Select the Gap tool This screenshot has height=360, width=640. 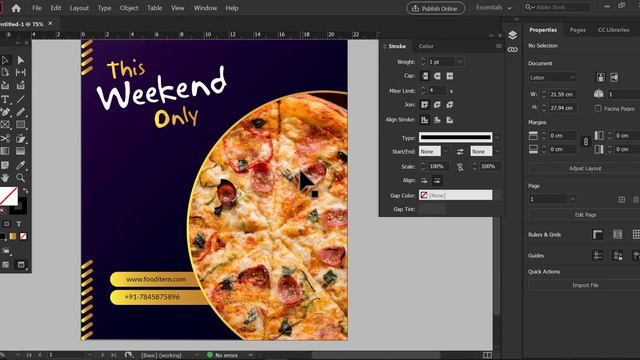click(x=20, y=73)
